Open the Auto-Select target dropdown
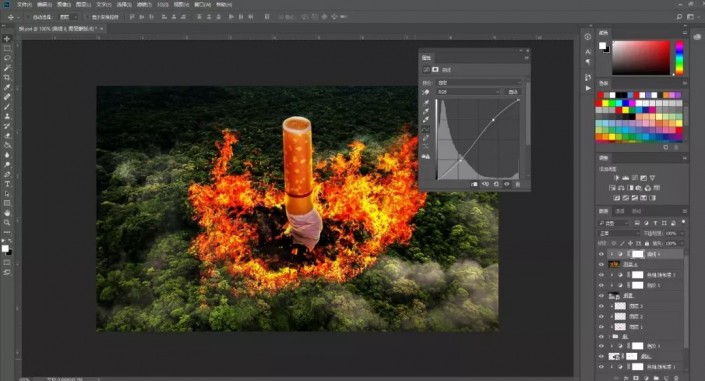Image resolution: width=705 pixels, height=381 pixels. click(68, 17)
